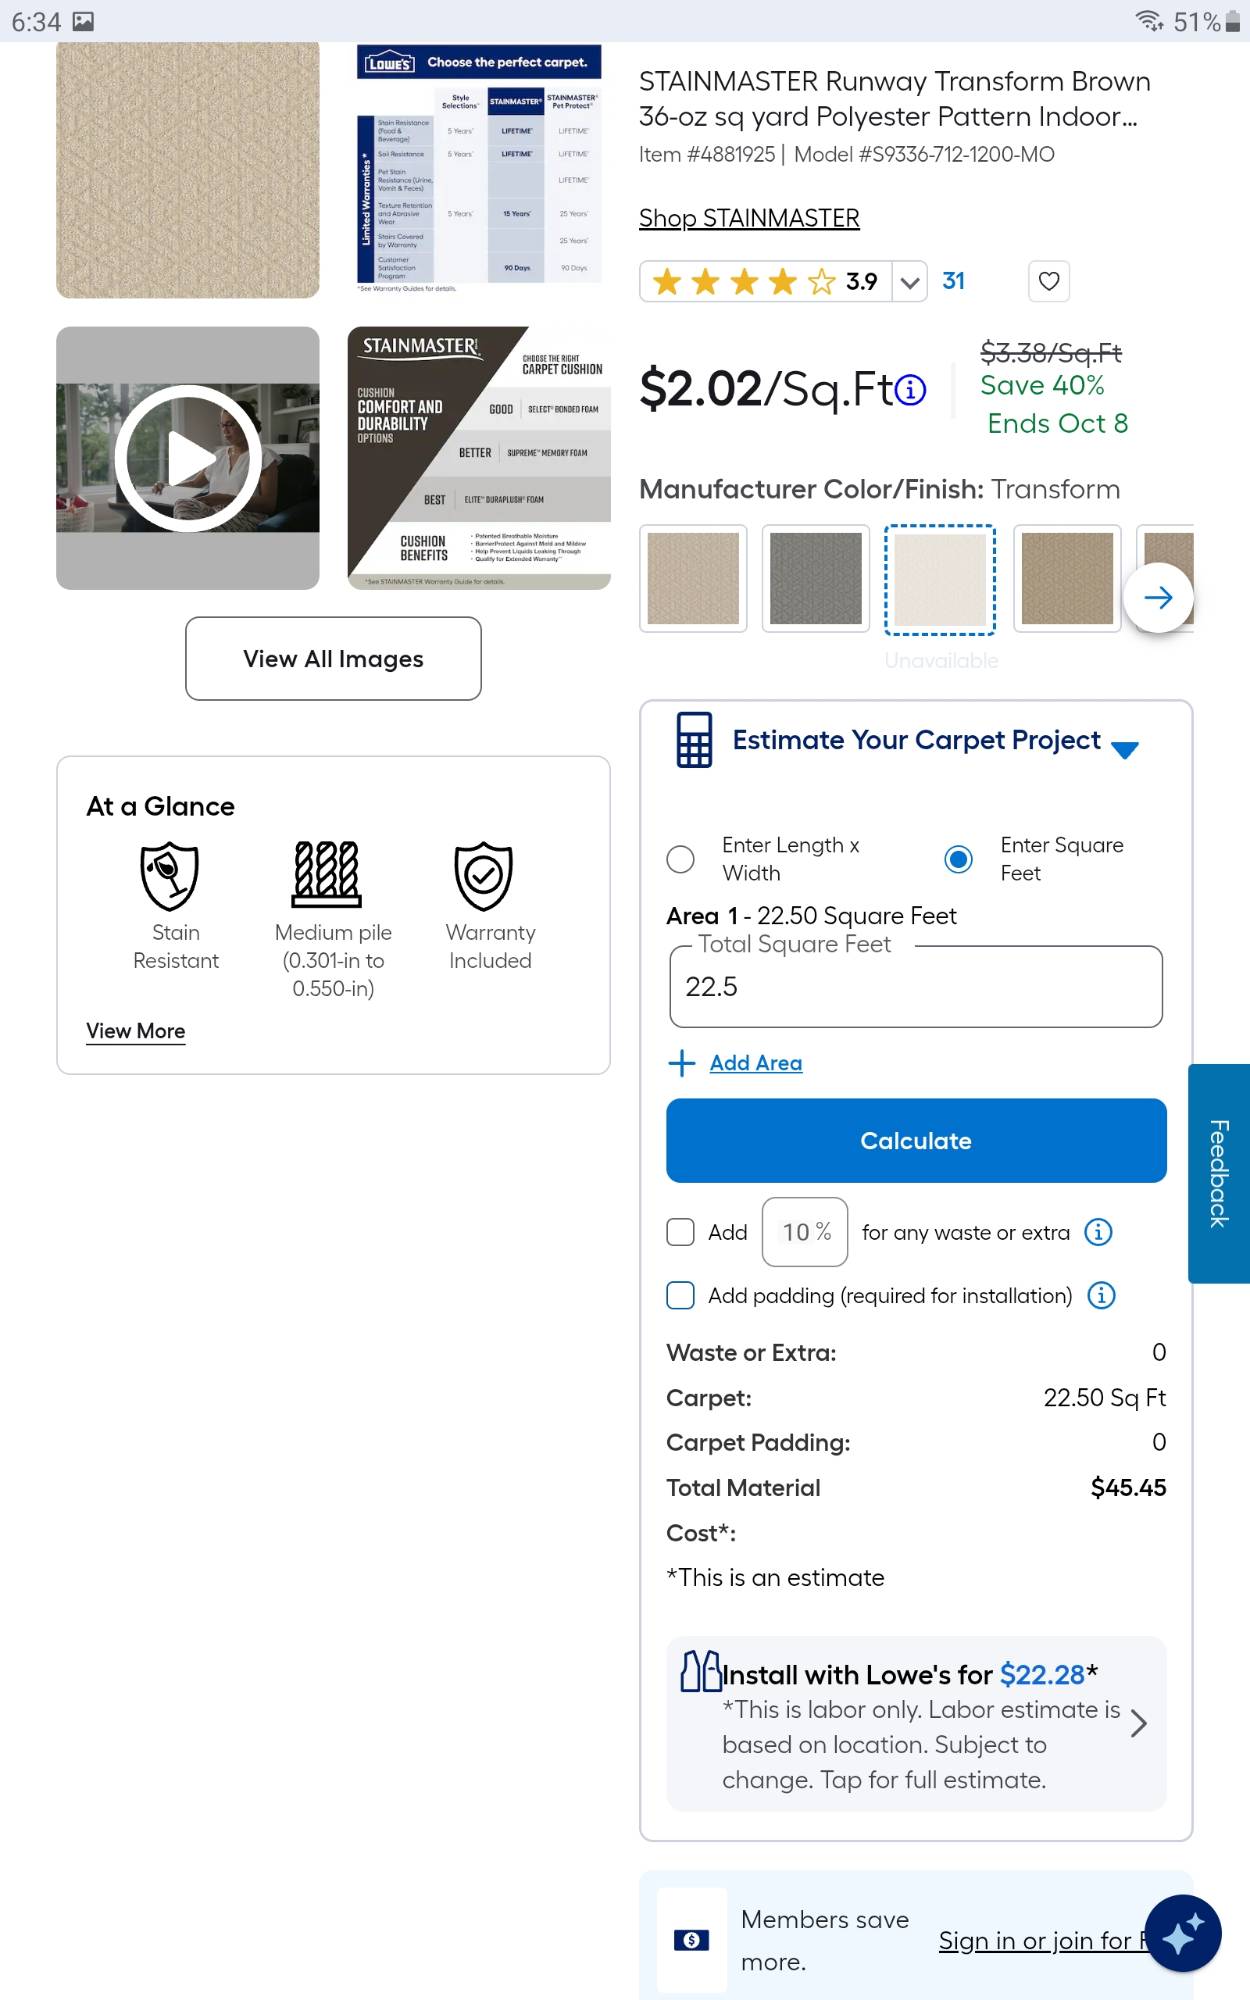This screenshot has height=2000, width=1250.
Task: Check the Add padding checkbox
Action: tap(680, 1296)
